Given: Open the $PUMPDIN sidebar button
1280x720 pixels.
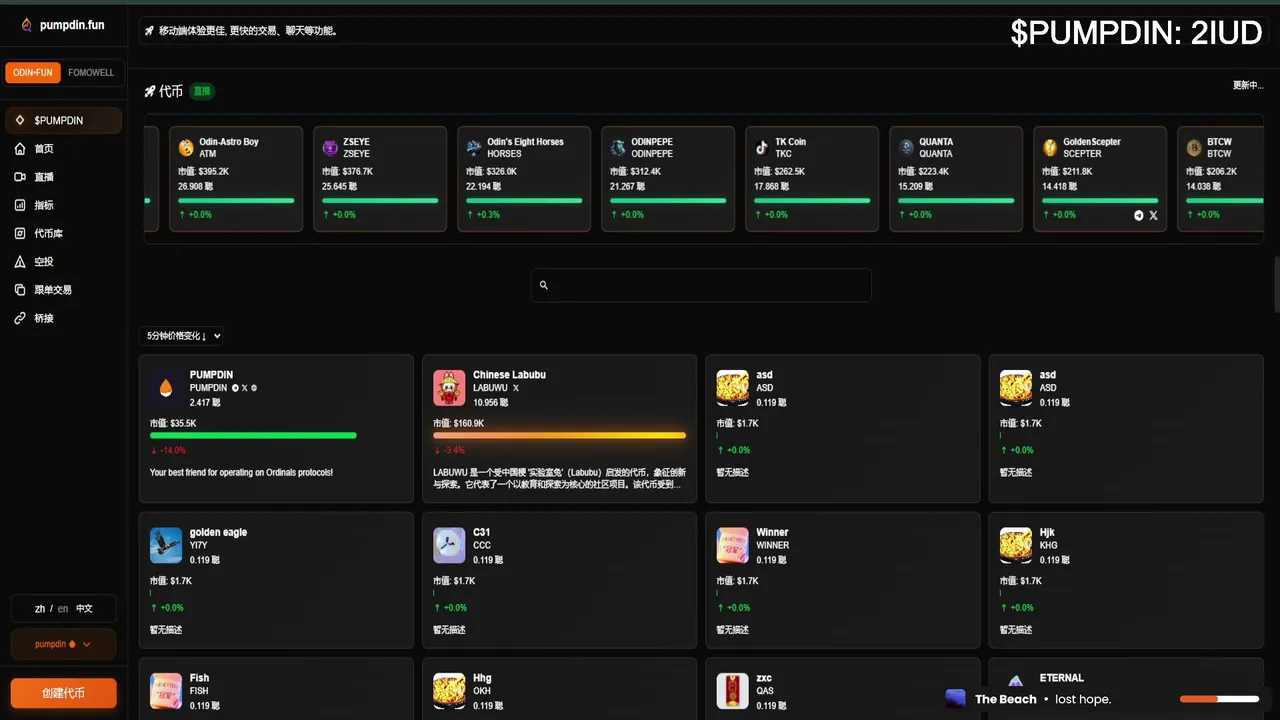Looking at the screenshot, I should tap(63, 120).
